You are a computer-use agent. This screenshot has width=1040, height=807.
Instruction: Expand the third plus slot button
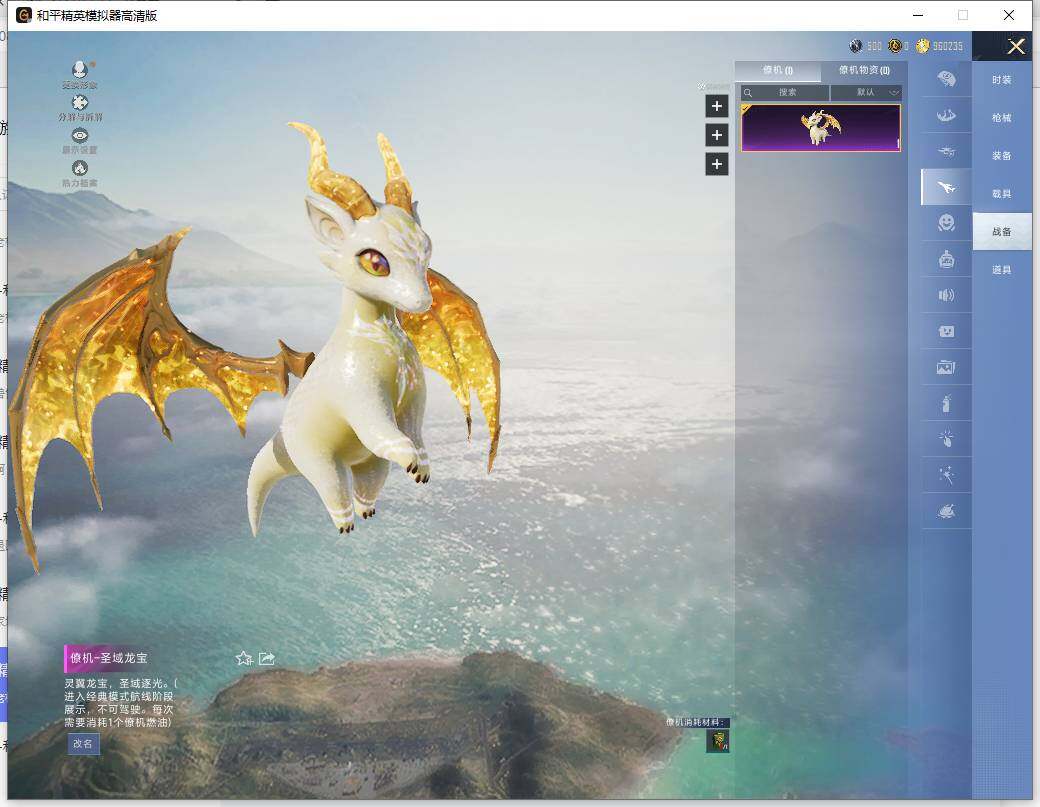(x=716, y=164)
